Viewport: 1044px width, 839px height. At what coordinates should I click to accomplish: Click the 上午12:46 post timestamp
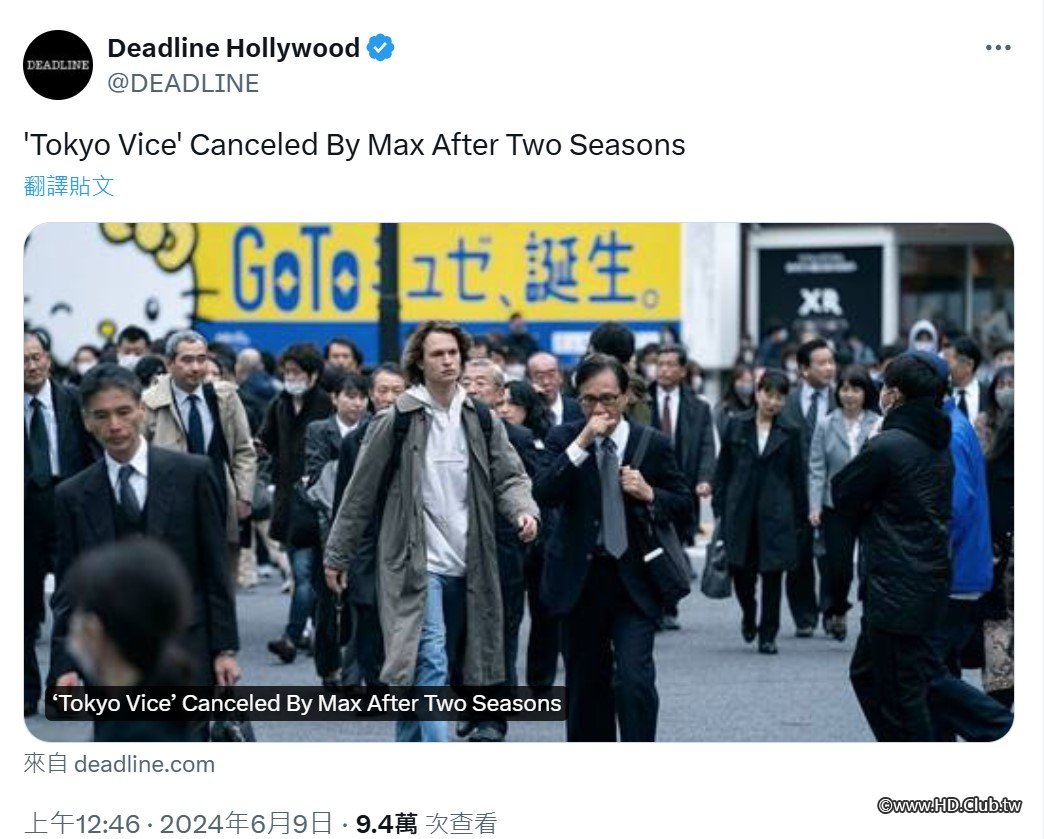pos(82,824)
